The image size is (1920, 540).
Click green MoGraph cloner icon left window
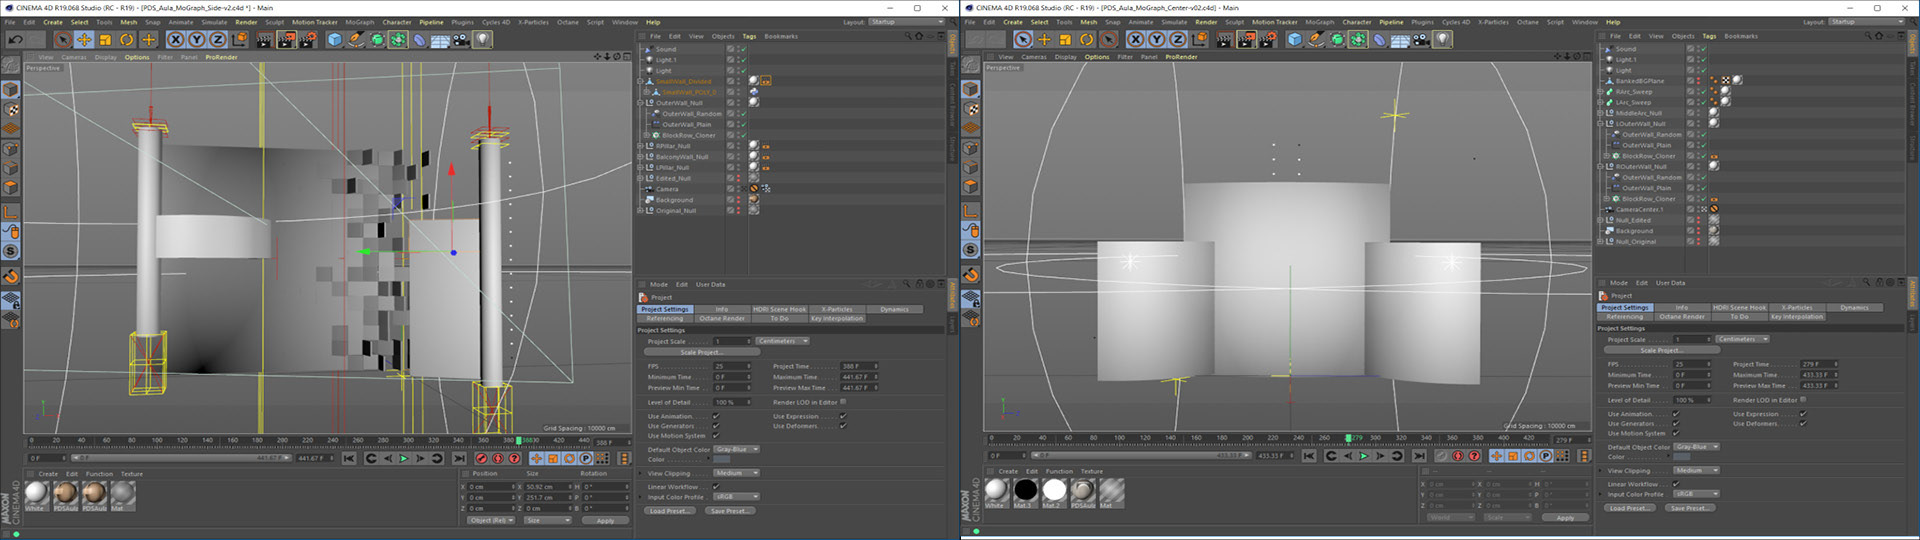pyautogui.click(x=398, y=40)
